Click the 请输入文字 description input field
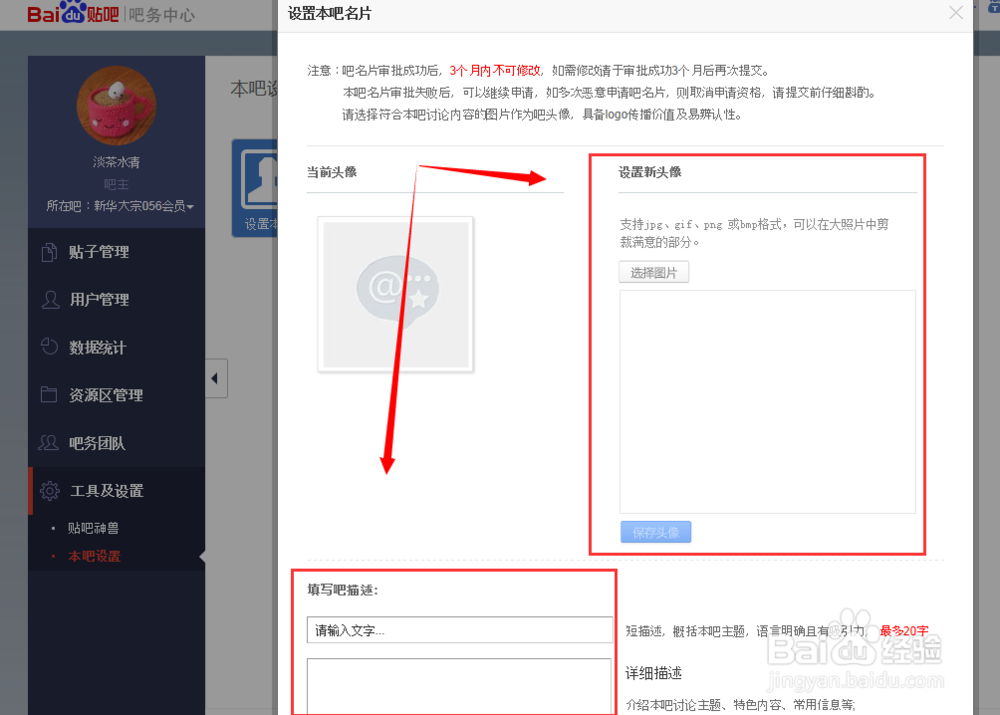The image size is (1000, 715). pos(459,629)
